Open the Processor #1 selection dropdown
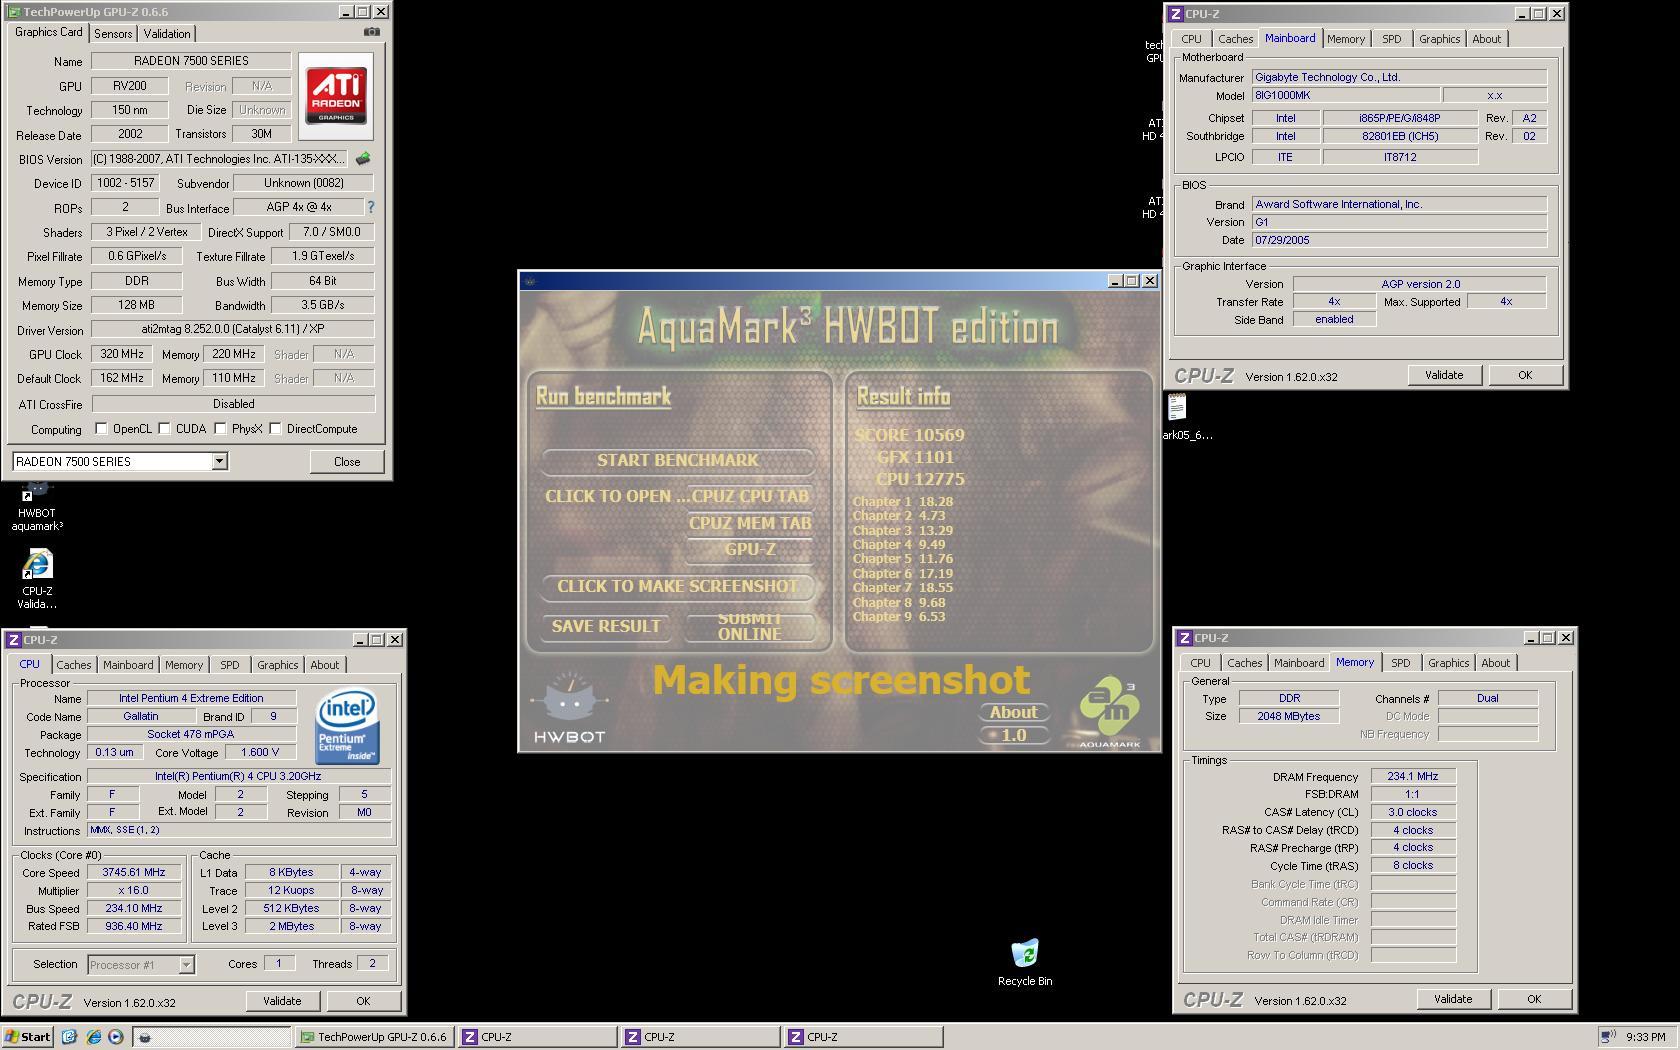1680x1050 pixels. pos(186,965)
